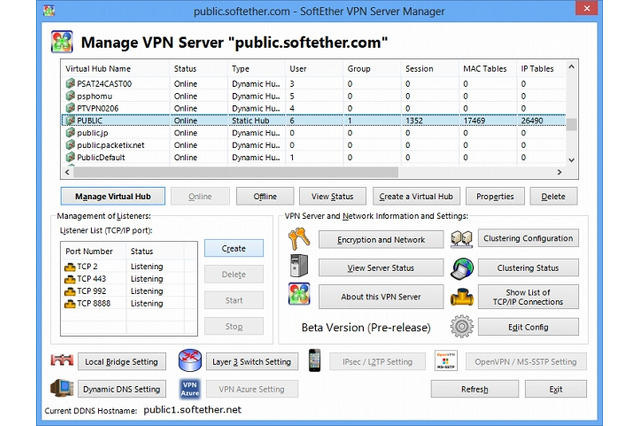
Task: Click the globe icon beside Clustering Status
Action: click(x=461, y=268)
